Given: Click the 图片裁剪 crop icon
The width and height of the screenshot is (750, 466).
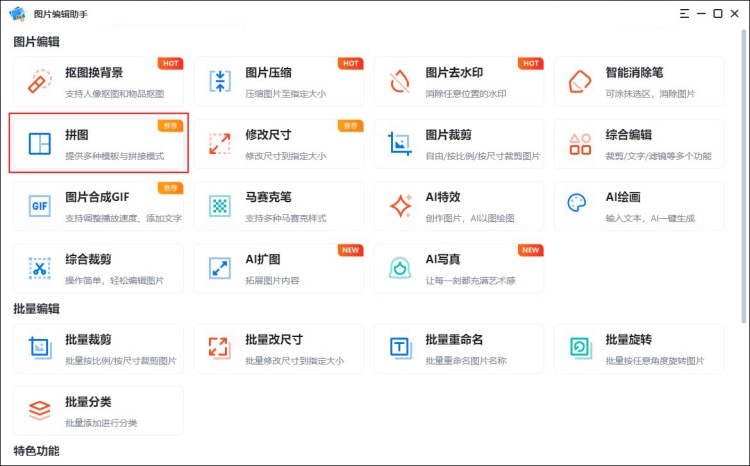Looking at the screenshot, I should [x=400, y=143].
